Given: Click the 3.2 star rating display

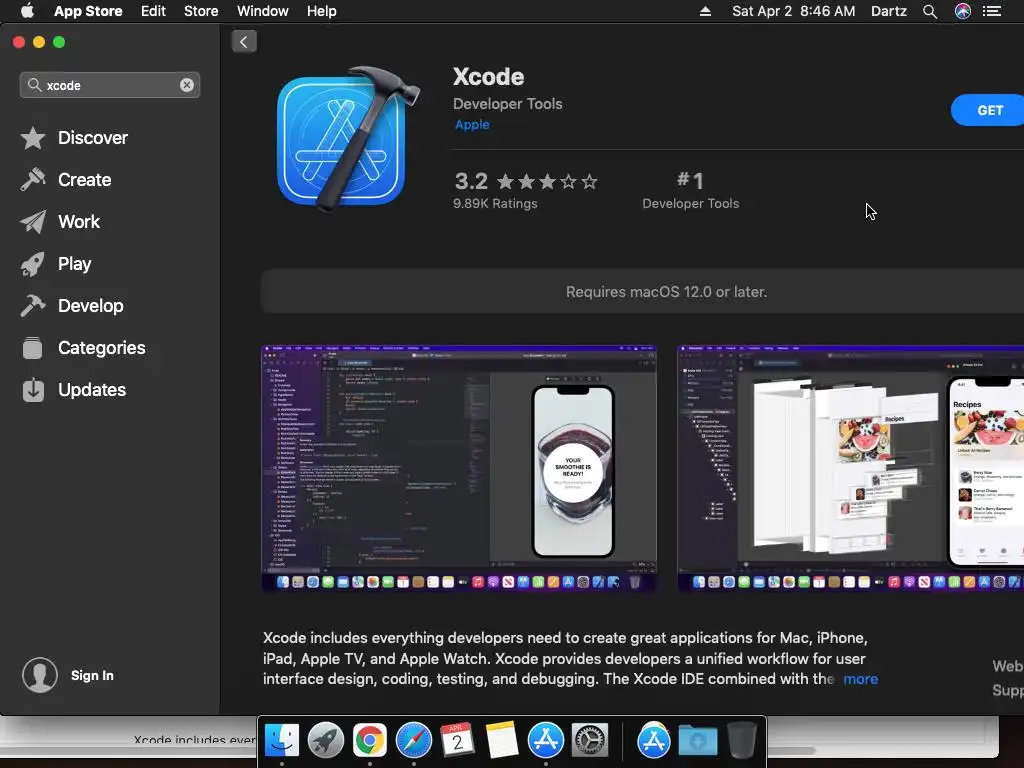Looking at the screenshot, I should coord(526,181).
